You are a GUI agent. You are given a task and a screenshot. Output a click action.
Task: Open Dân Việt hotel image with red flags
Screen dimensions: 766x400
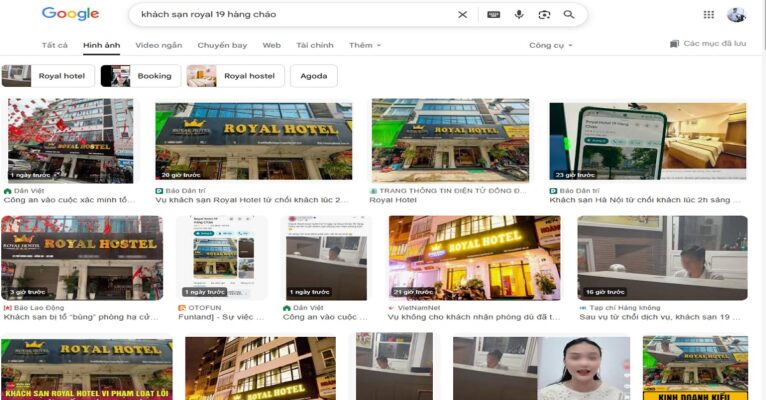pos(70,141)
